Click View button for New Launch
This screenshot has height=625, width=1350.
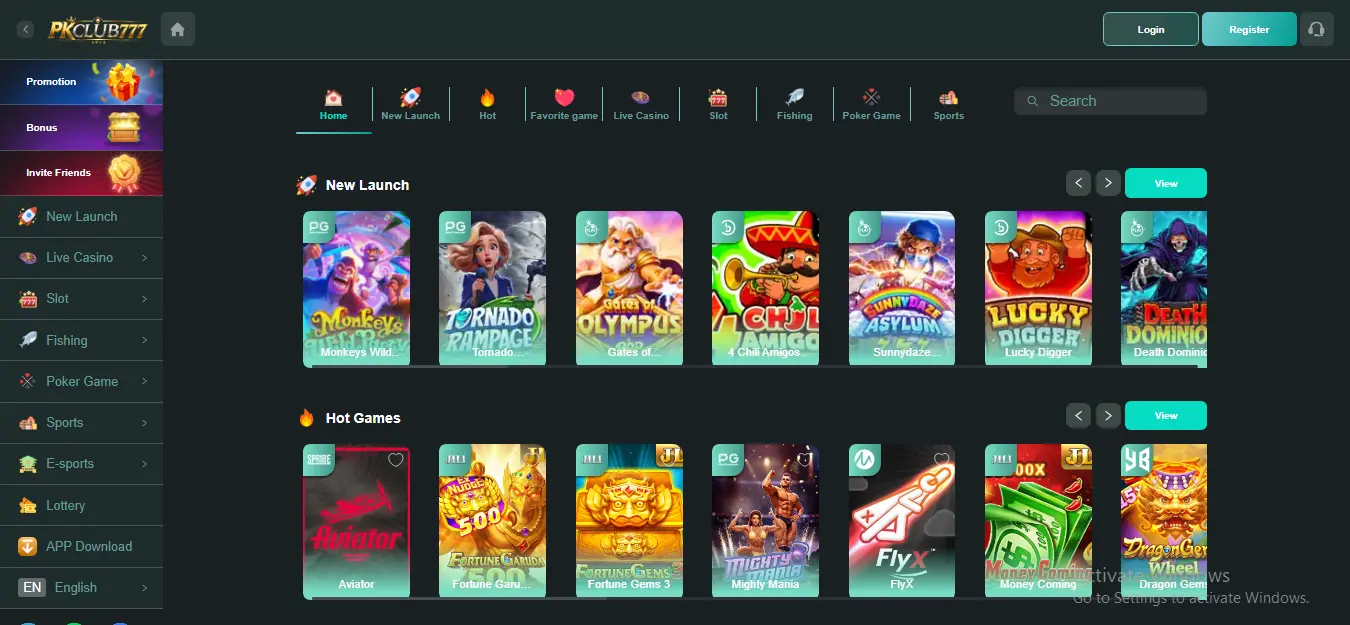1166,183
